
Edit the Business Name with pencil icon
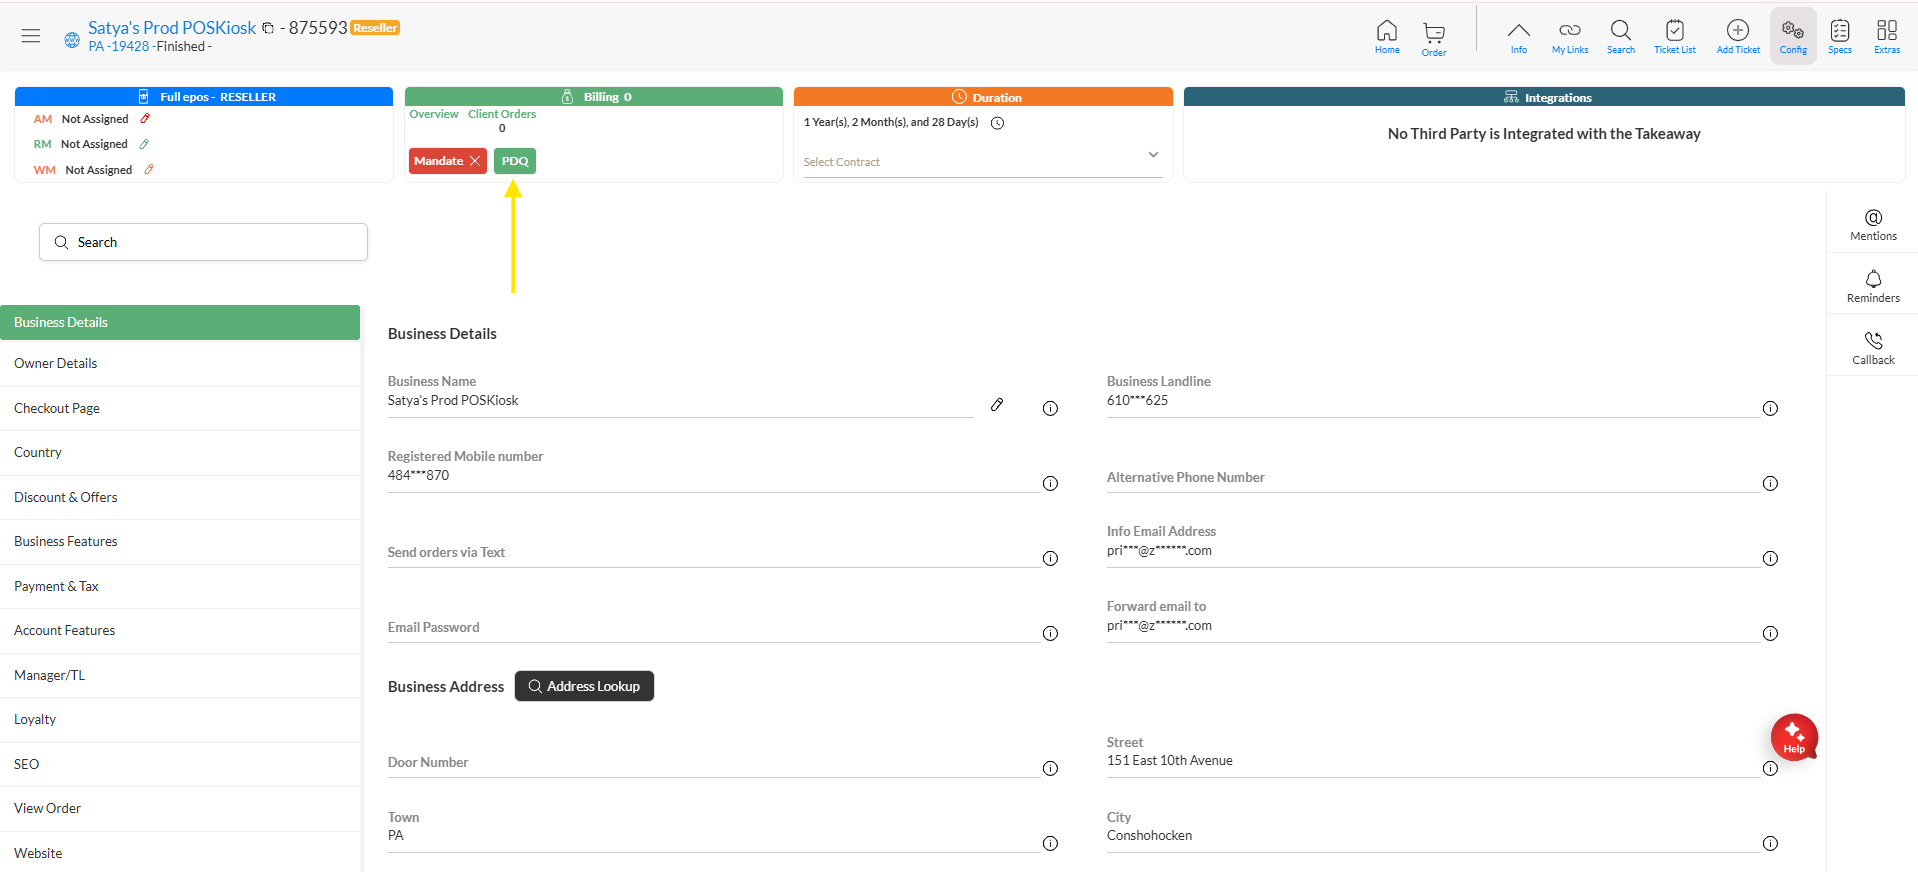(997, 405)
